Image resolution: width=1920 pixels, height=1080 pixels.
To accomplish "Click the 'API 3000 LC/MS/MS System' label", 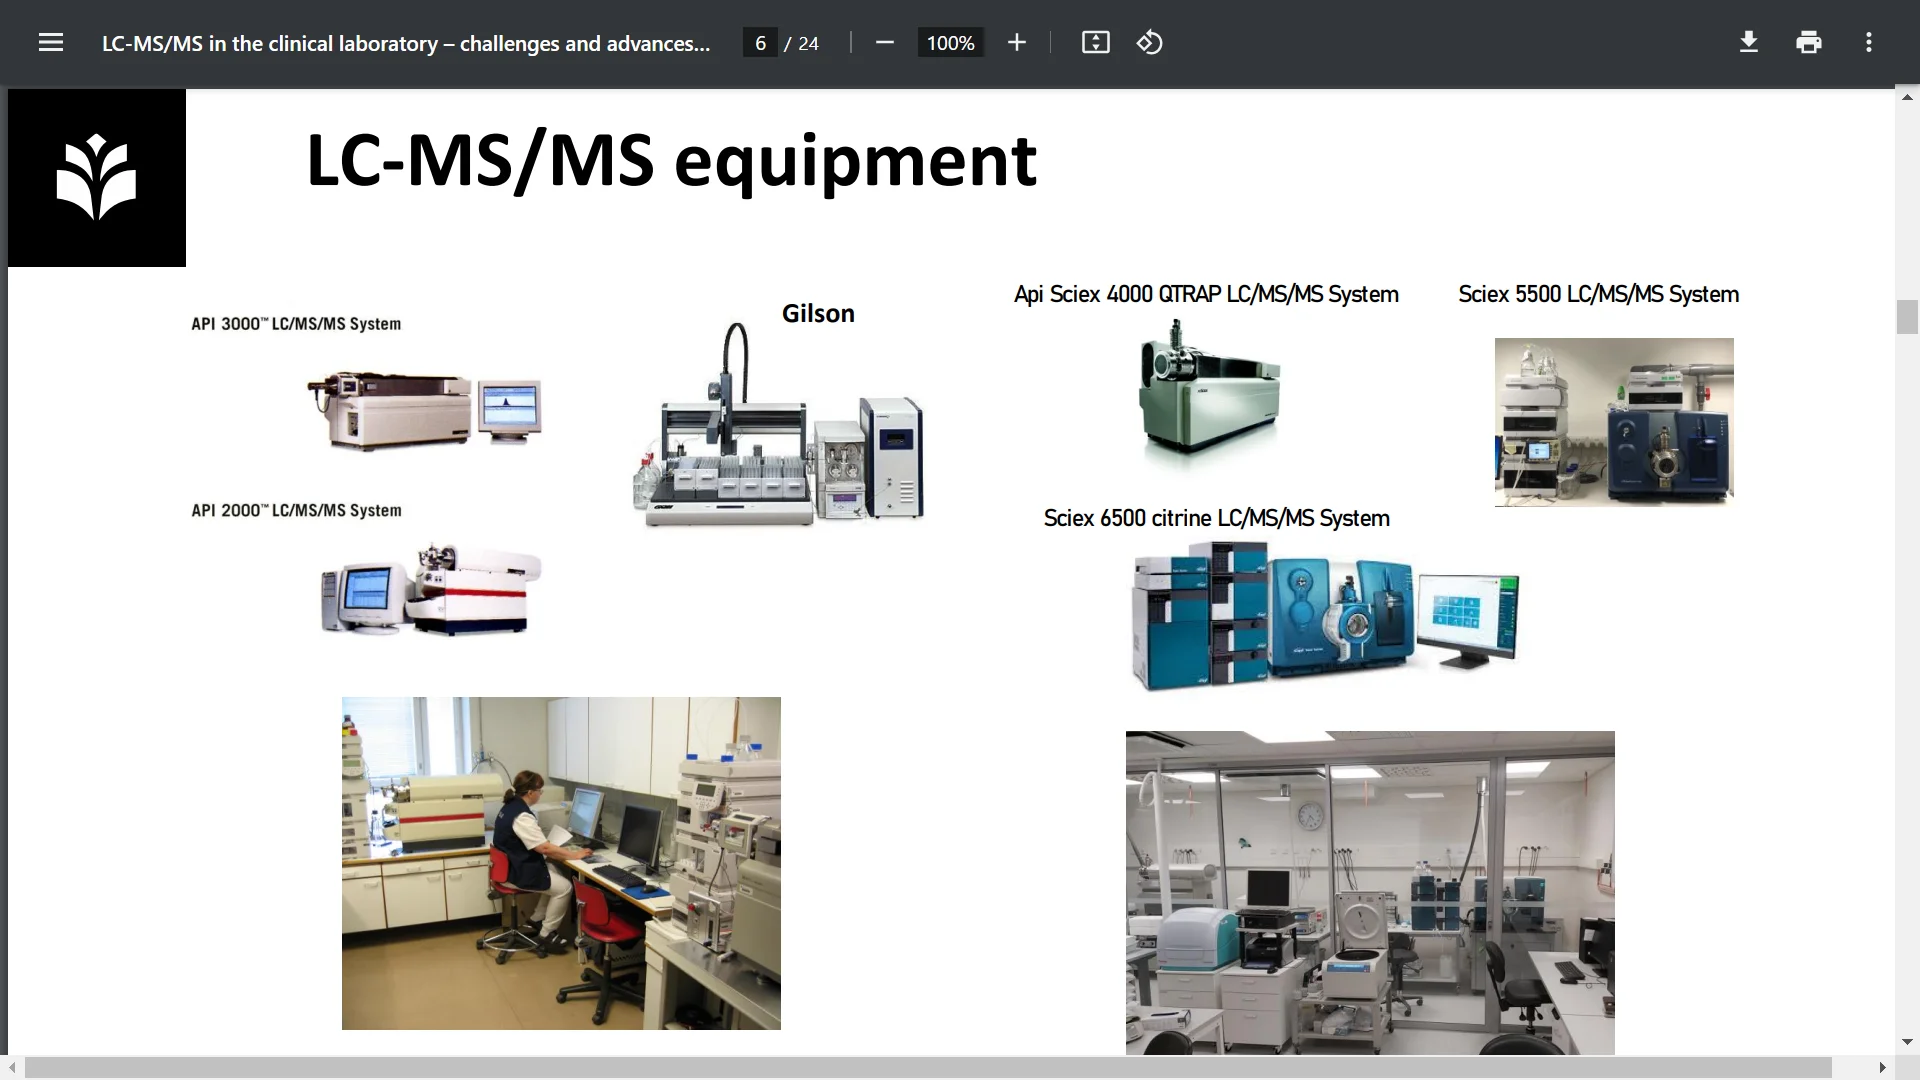I will (296, 324).
